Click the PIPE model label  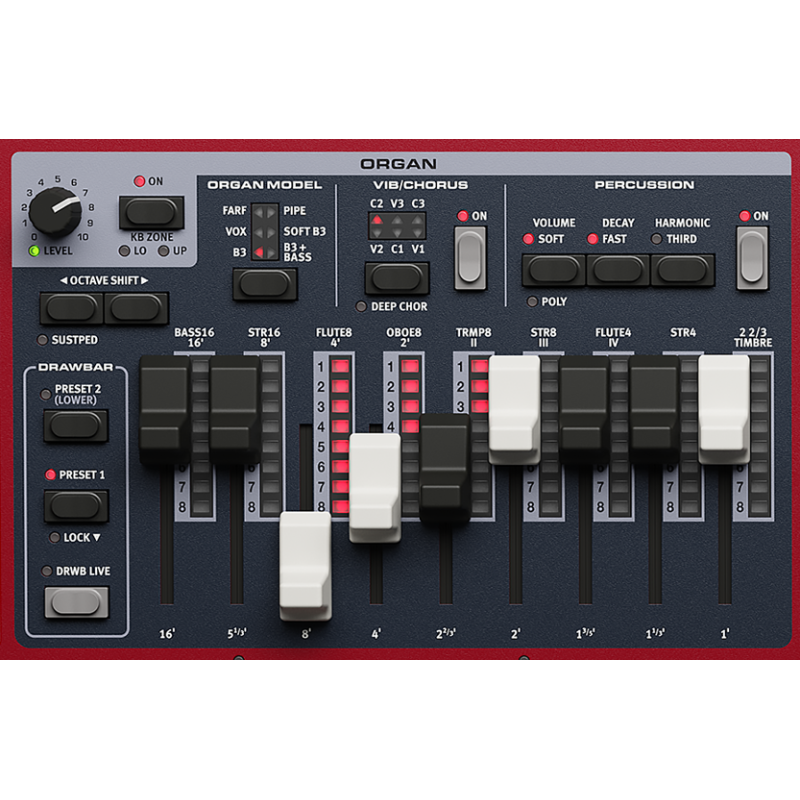tap(295, 211)
